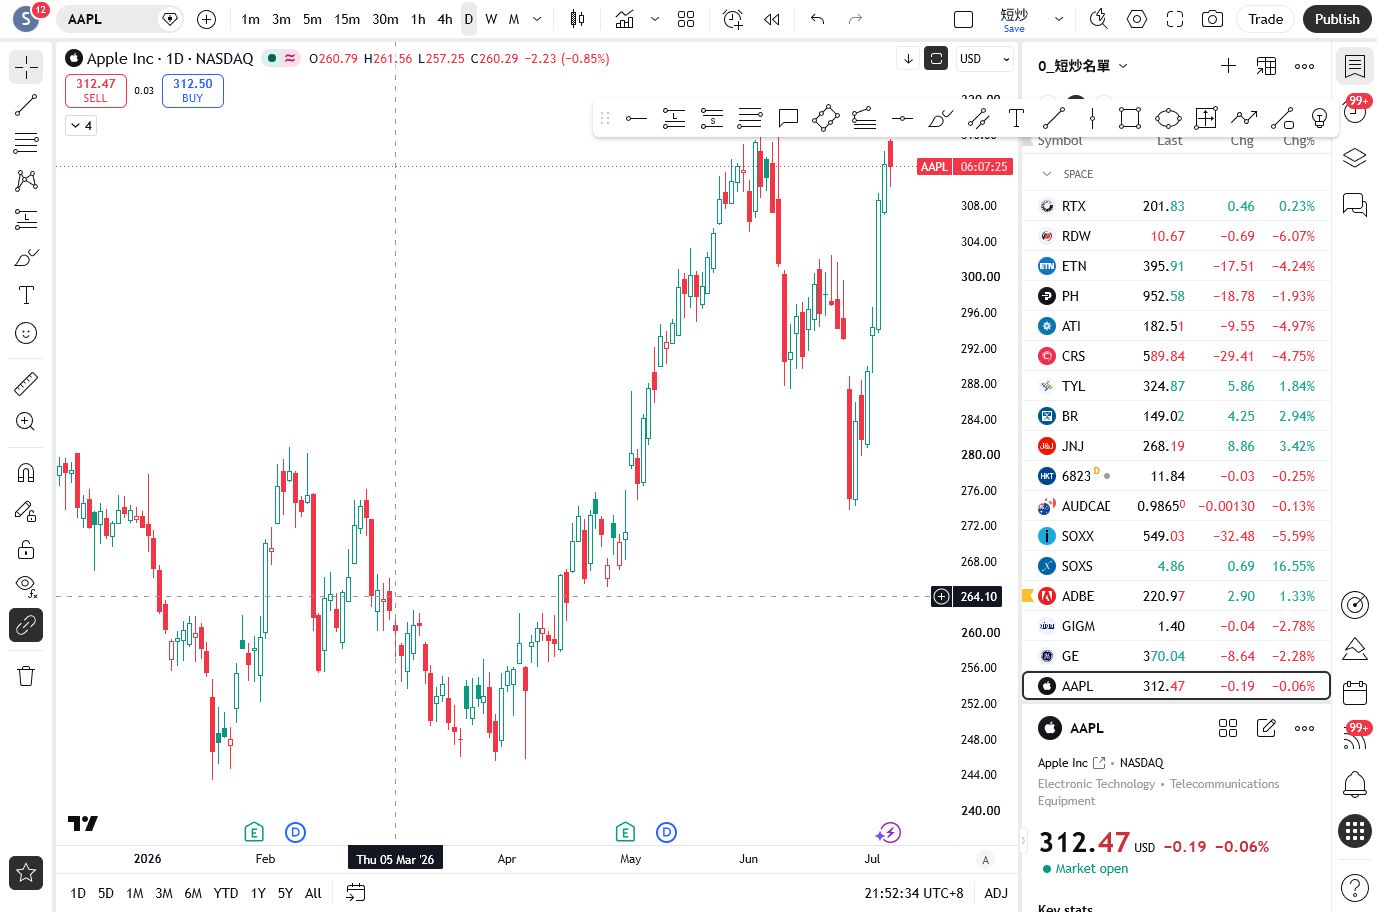Toggle magnet mode
1377x912 pixels.
26,472
